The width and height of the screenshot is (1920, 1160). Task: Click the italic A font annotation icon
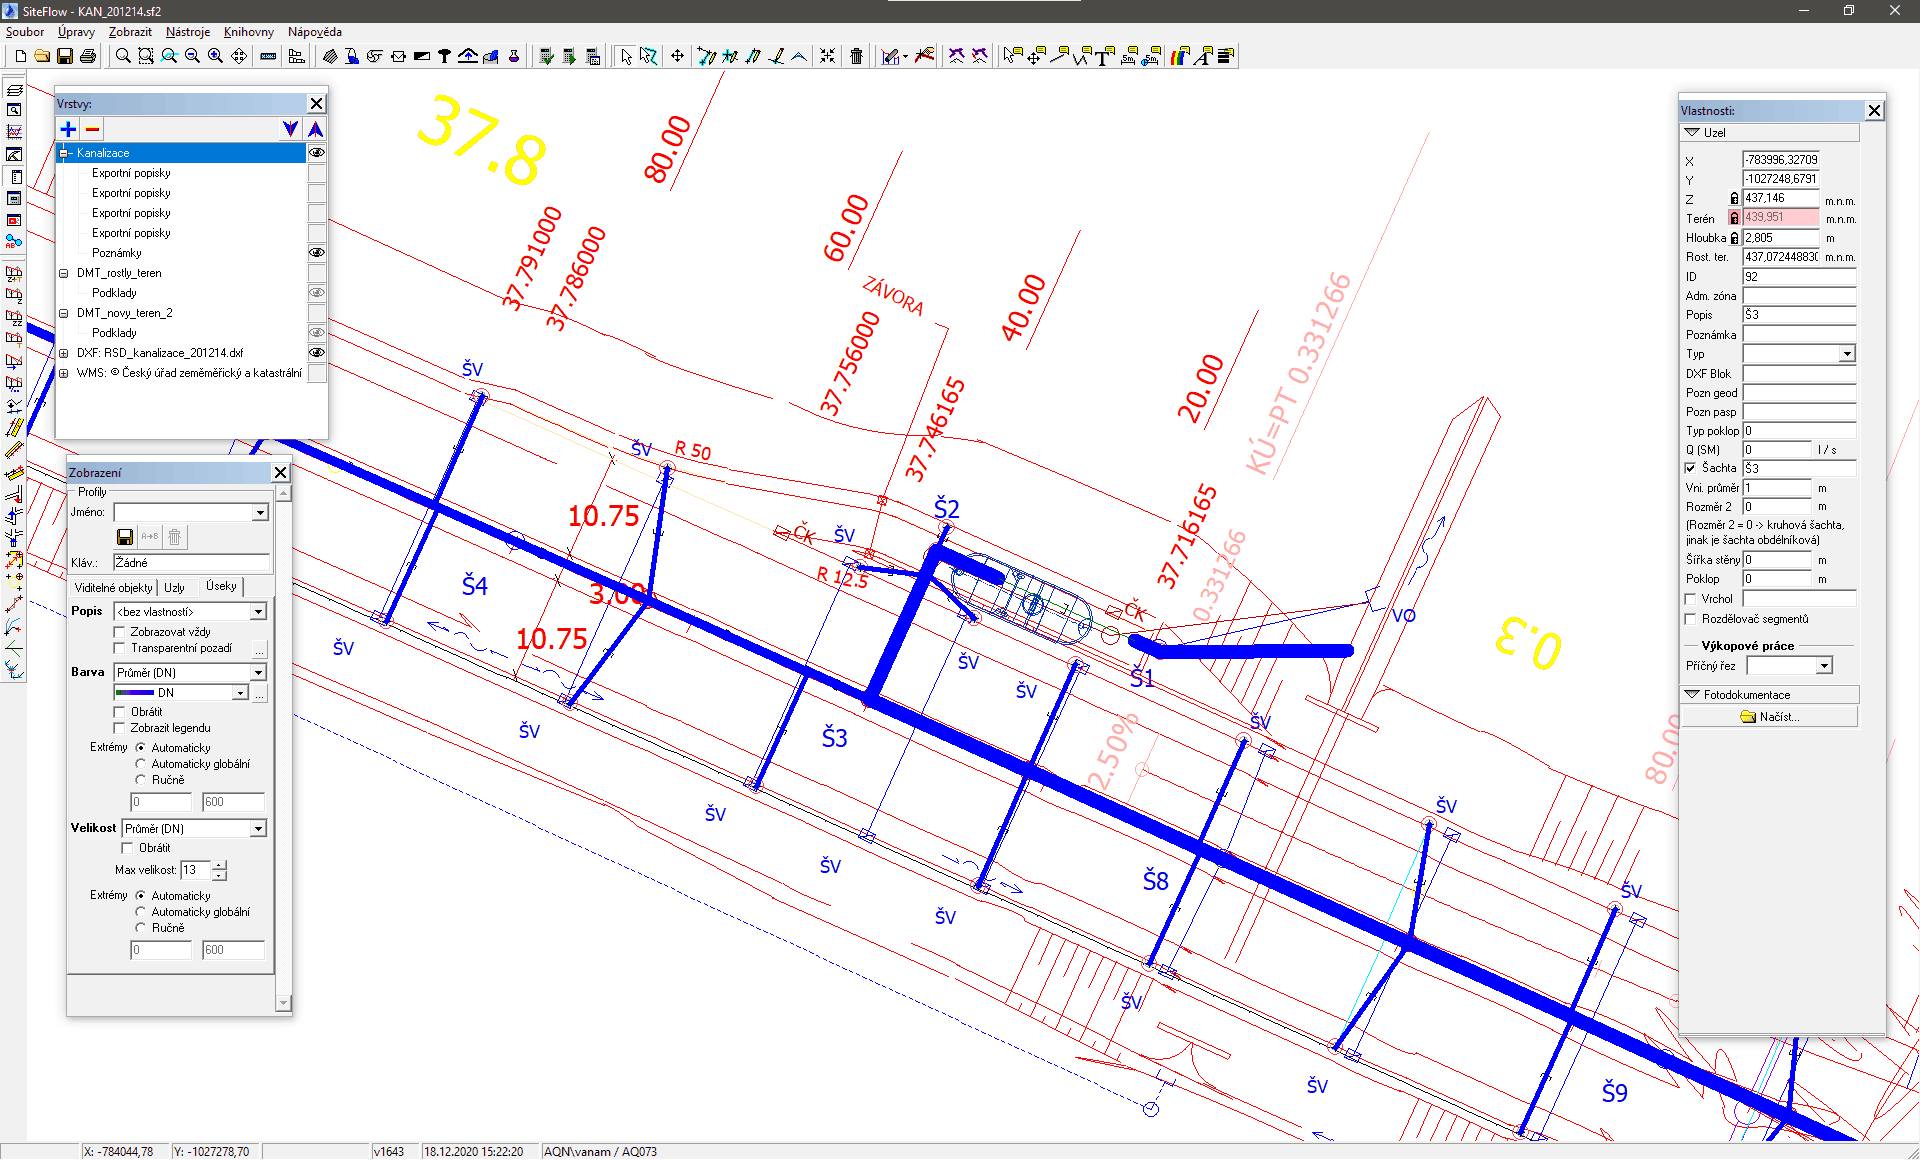pos(1203,56)
